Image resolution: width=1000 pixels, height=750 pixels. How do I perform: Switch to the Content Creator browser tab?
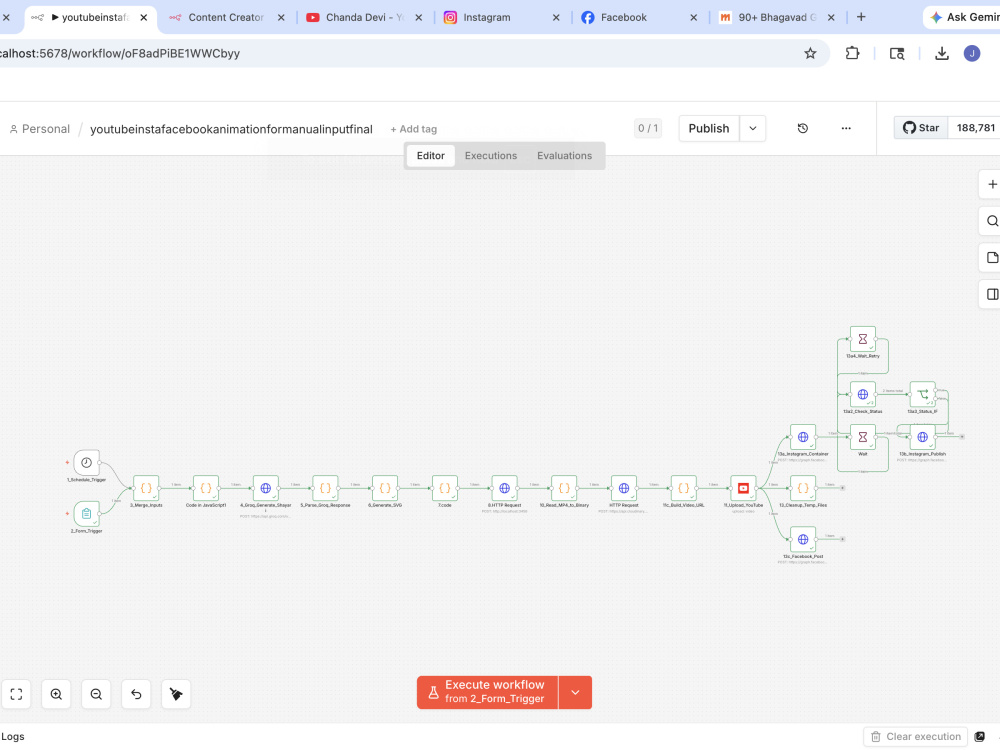[226, 17]
